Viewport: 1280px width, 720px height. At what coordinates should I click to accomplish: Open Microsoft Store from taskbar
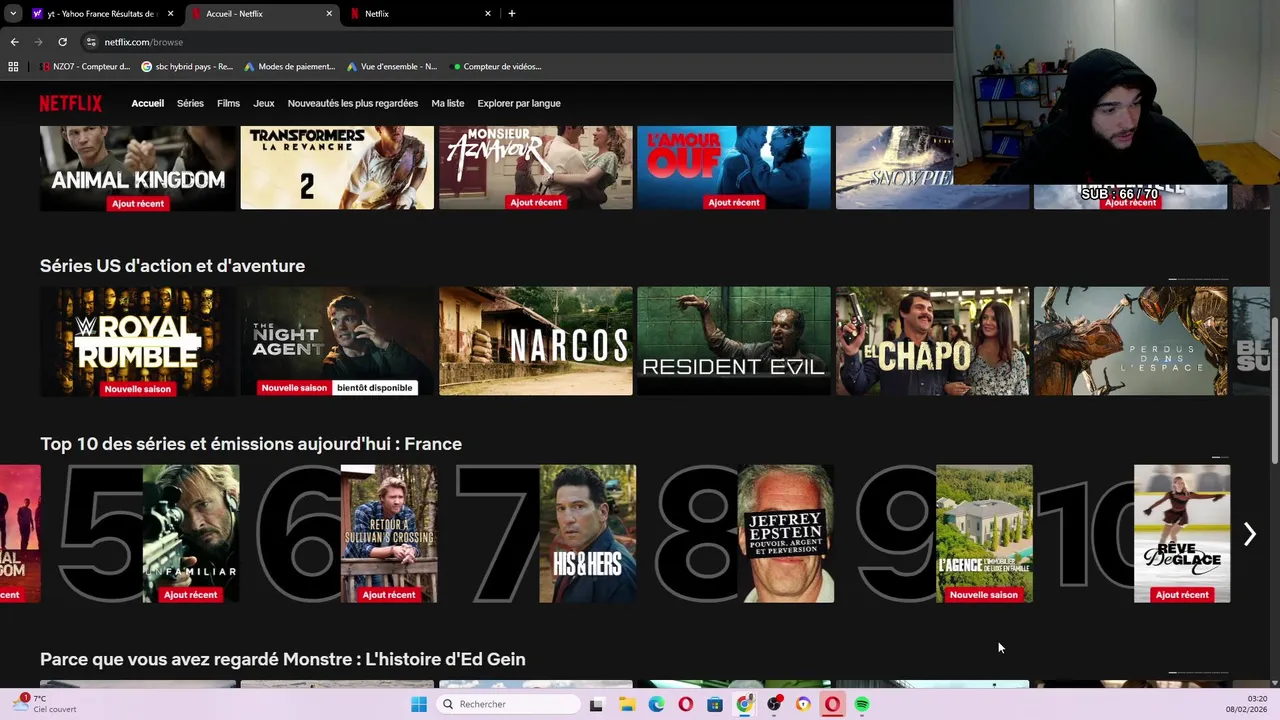715,704
